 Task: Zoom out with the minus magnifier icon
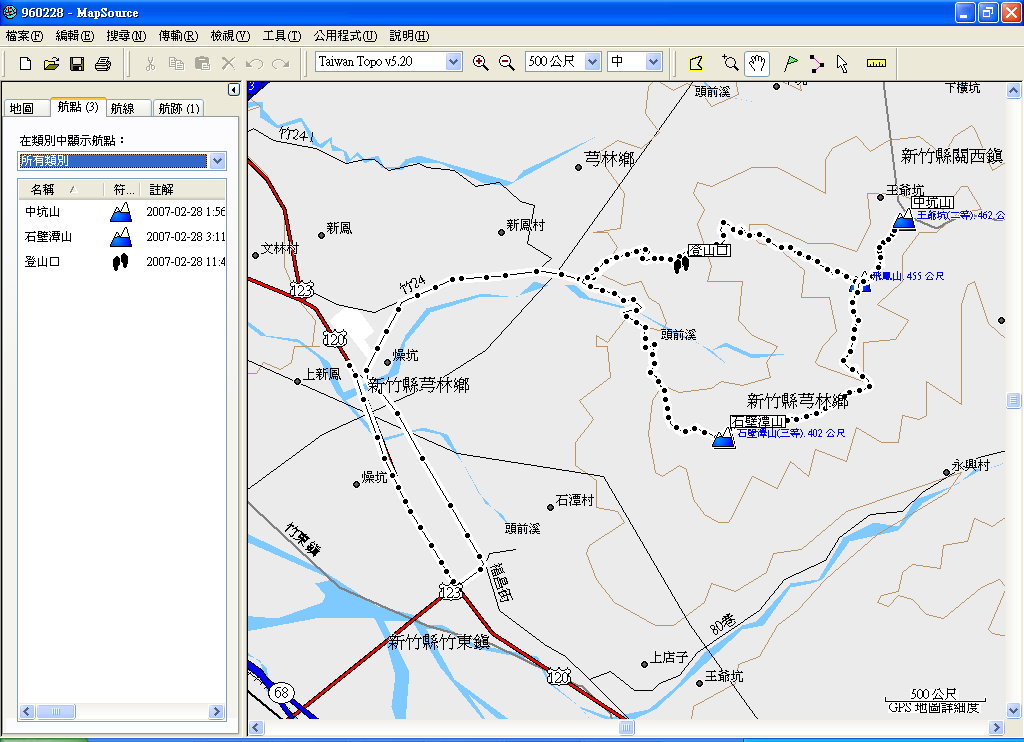point(507,63)
